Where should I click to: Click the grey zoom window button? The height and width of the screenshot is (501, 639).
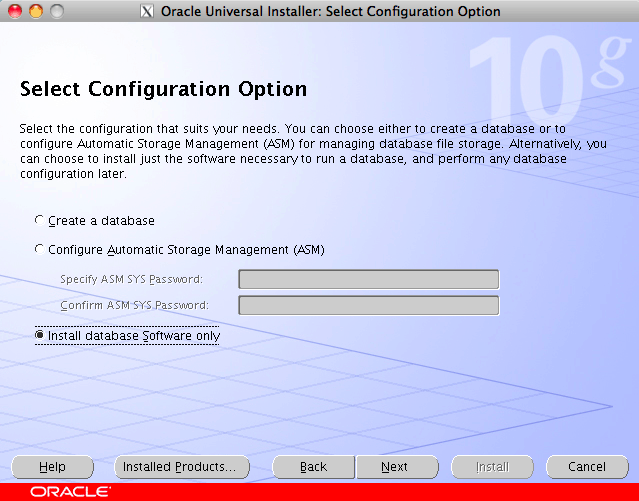pos(56,12)
